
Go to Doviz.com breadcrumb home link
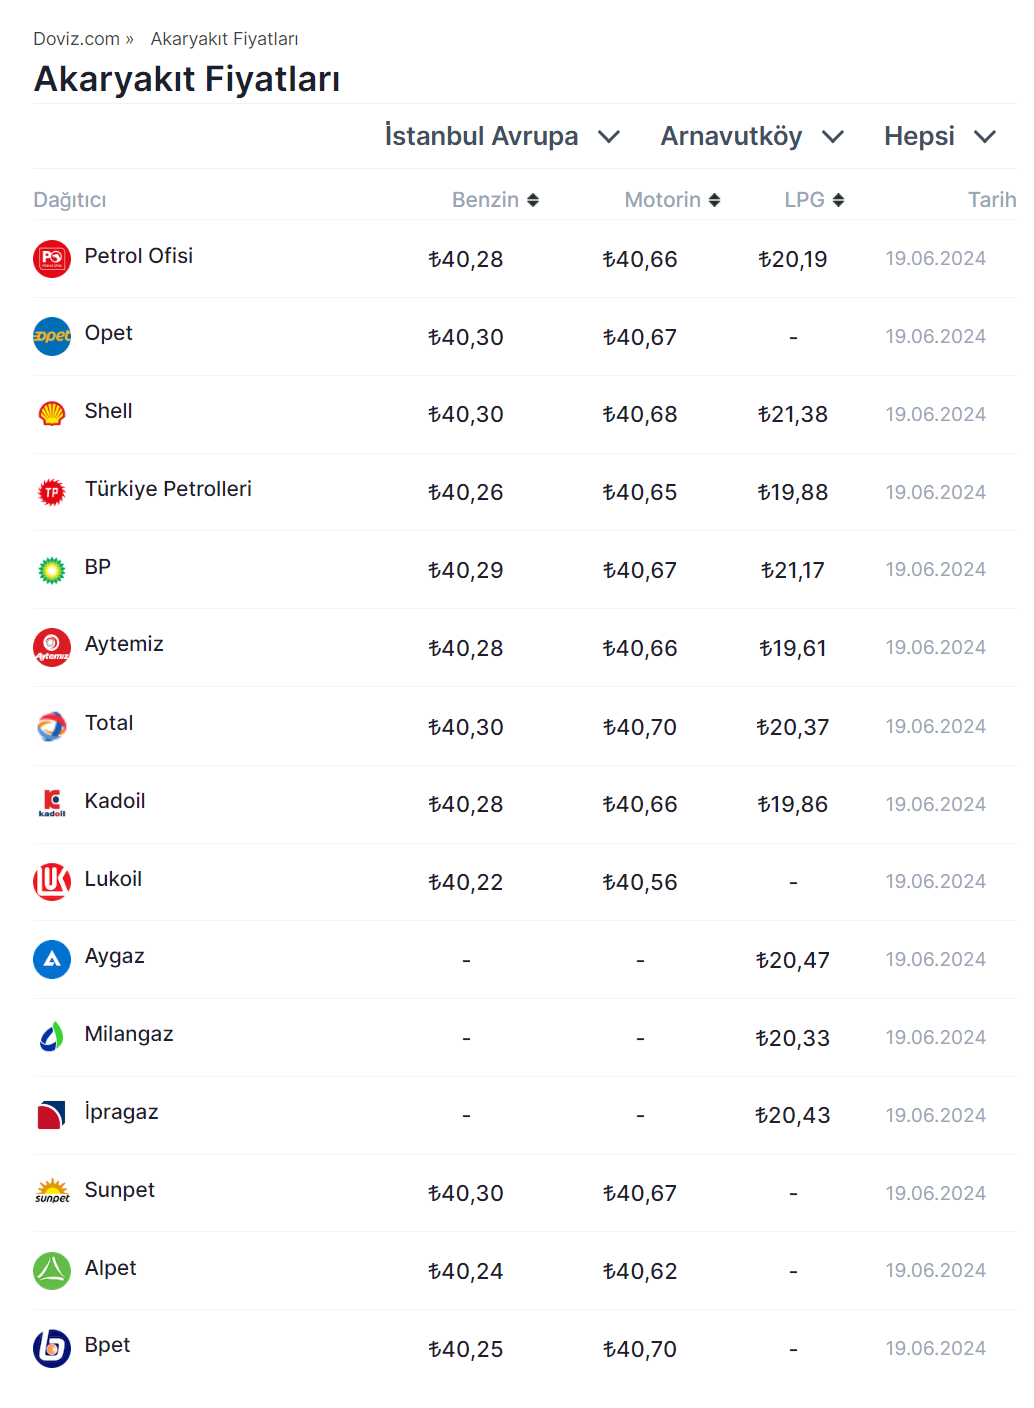point(76,39)
